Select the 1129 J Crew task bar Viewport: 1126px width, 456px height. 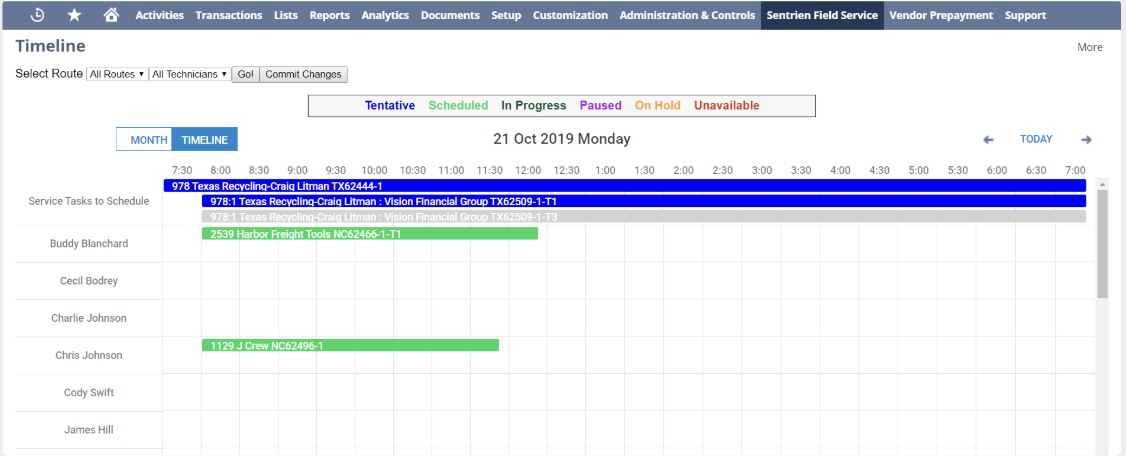coord(350,346)
